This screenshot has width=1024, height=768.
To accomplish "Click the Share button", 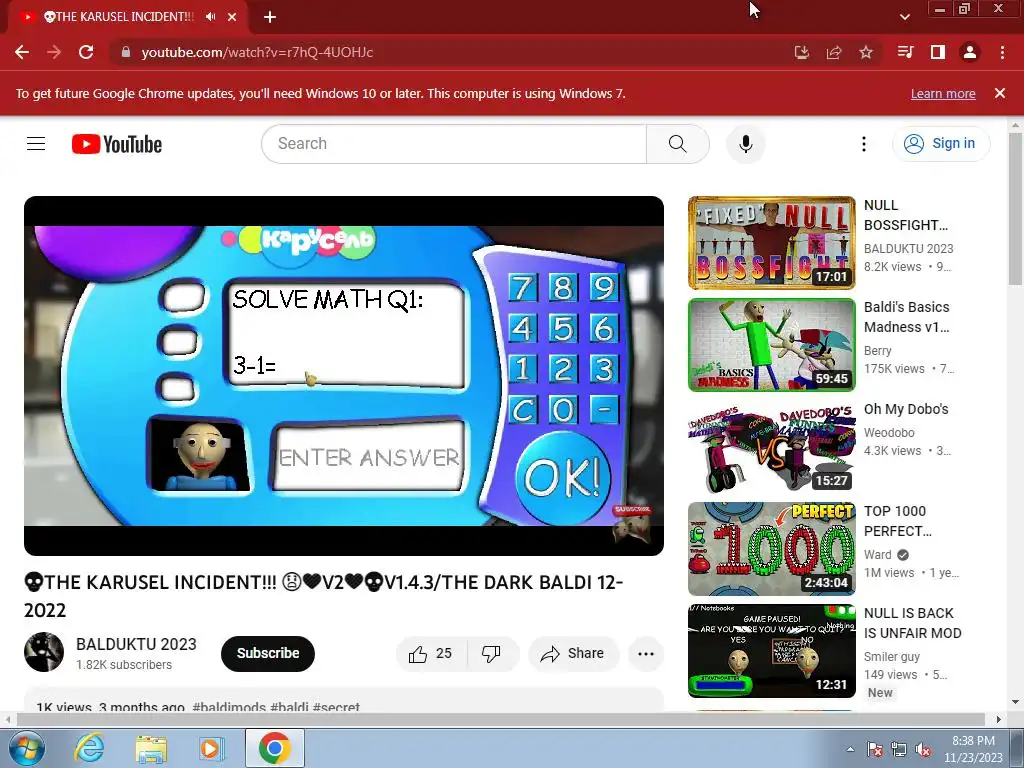I will 573,654.
